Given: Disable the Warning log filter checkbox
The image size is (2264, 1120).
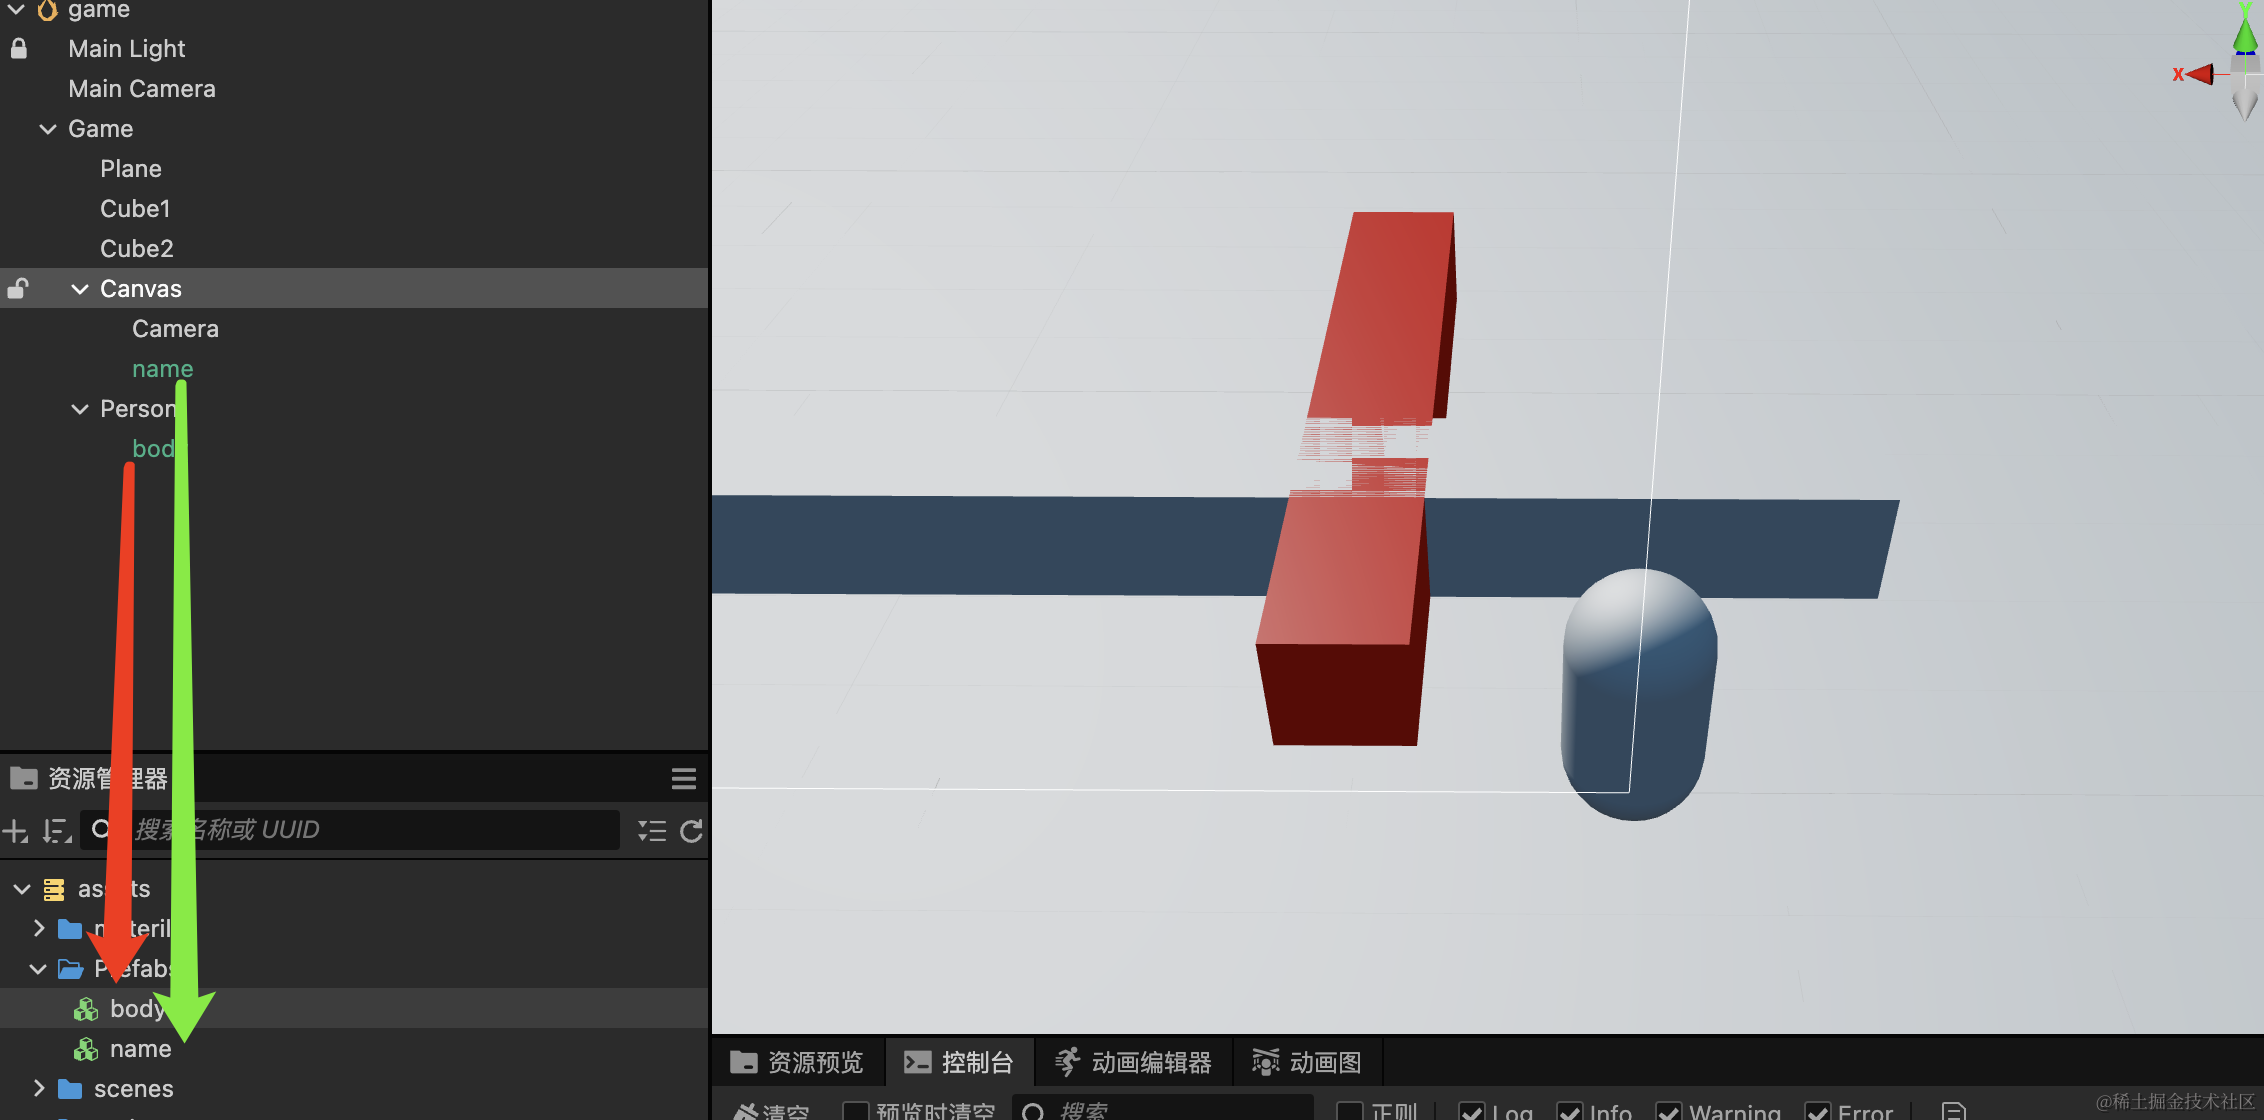Looking at the screenshot, I should 1668,1111.
